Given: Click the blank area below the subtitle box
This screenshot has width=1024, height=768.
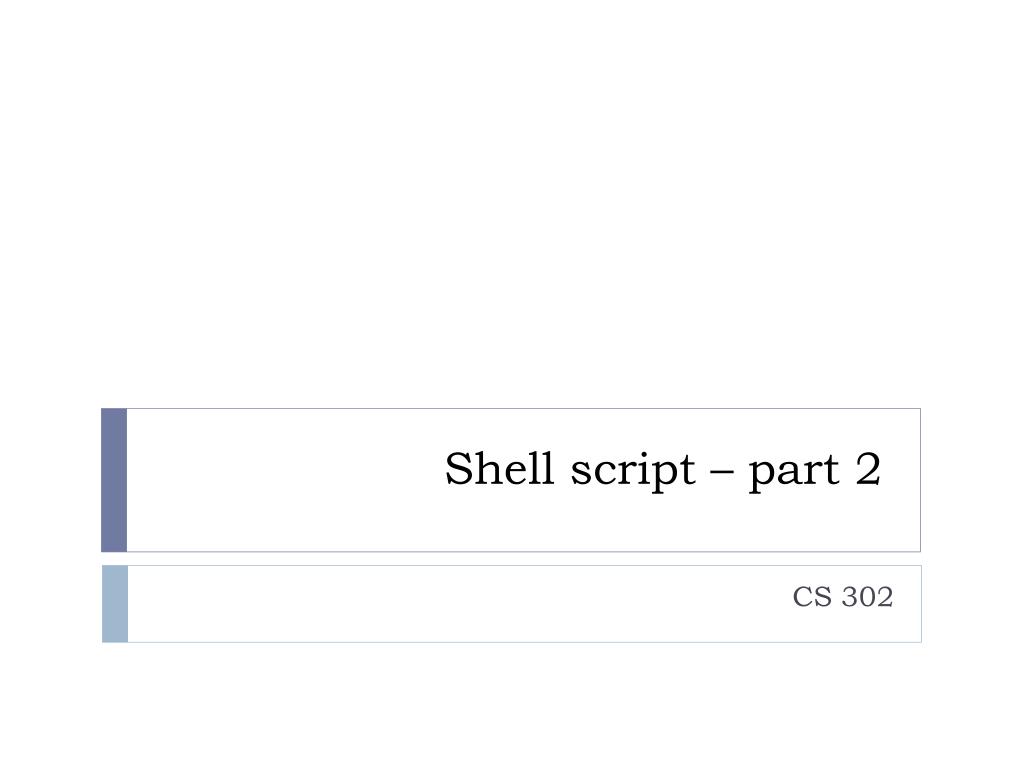Looking at the screenshot, I should (512, 705).
